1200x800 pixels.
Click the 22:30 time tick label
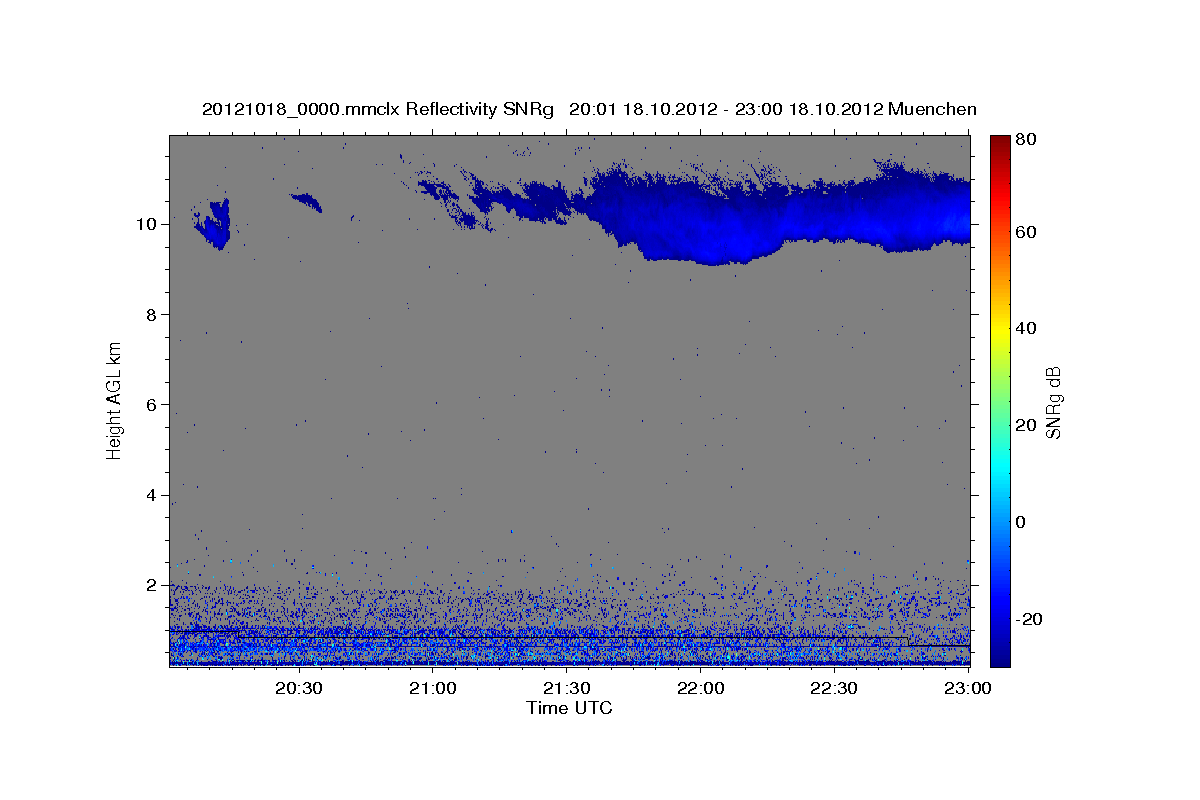click(834, 688)
